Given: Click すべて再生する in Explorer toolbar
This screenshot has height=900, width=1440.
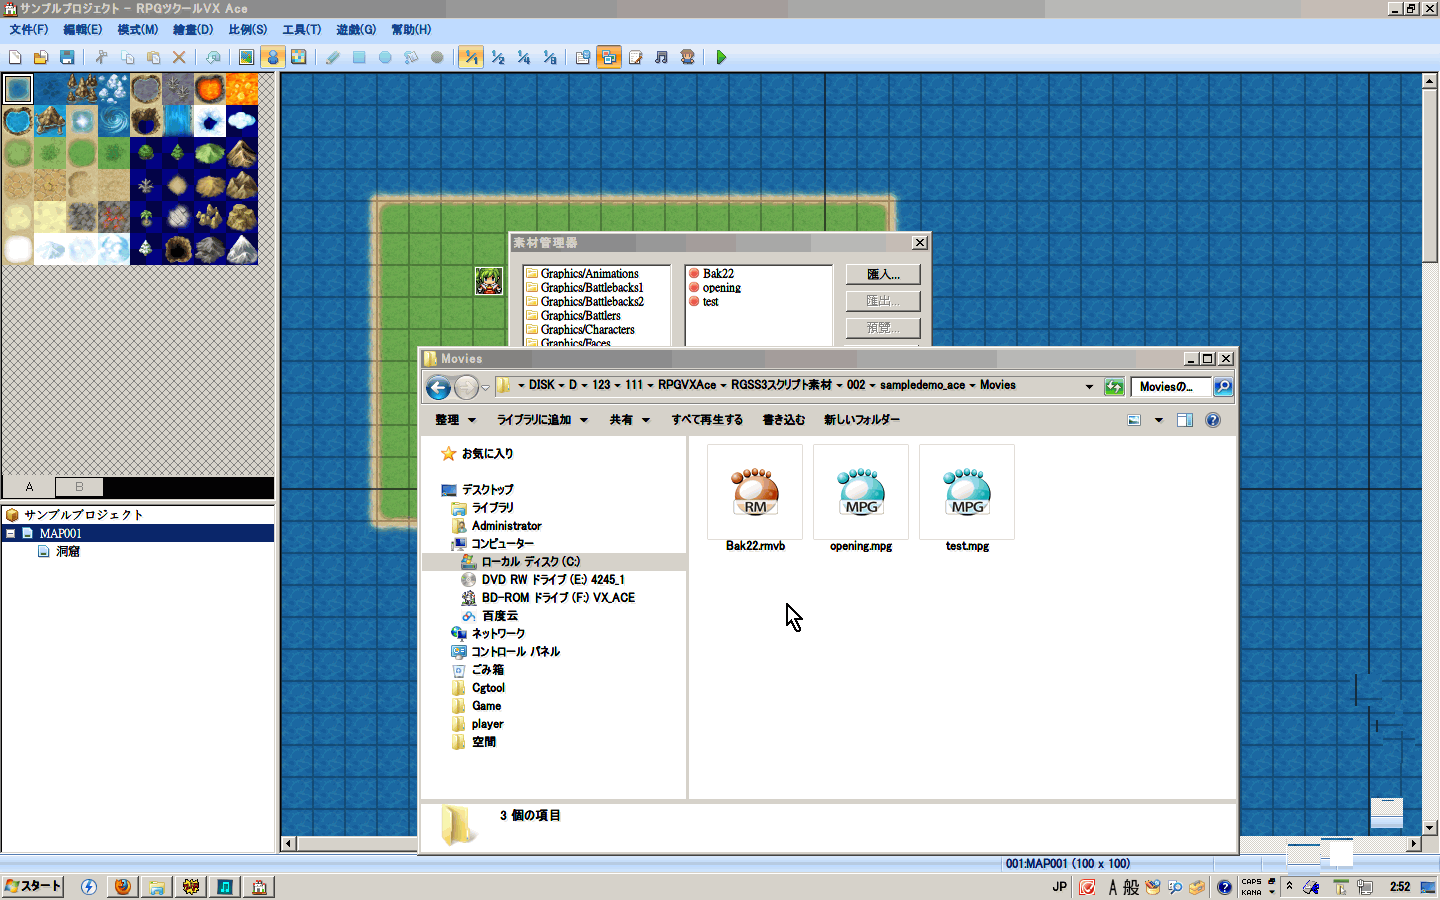Looking at the screenshot, I should 707,420.
